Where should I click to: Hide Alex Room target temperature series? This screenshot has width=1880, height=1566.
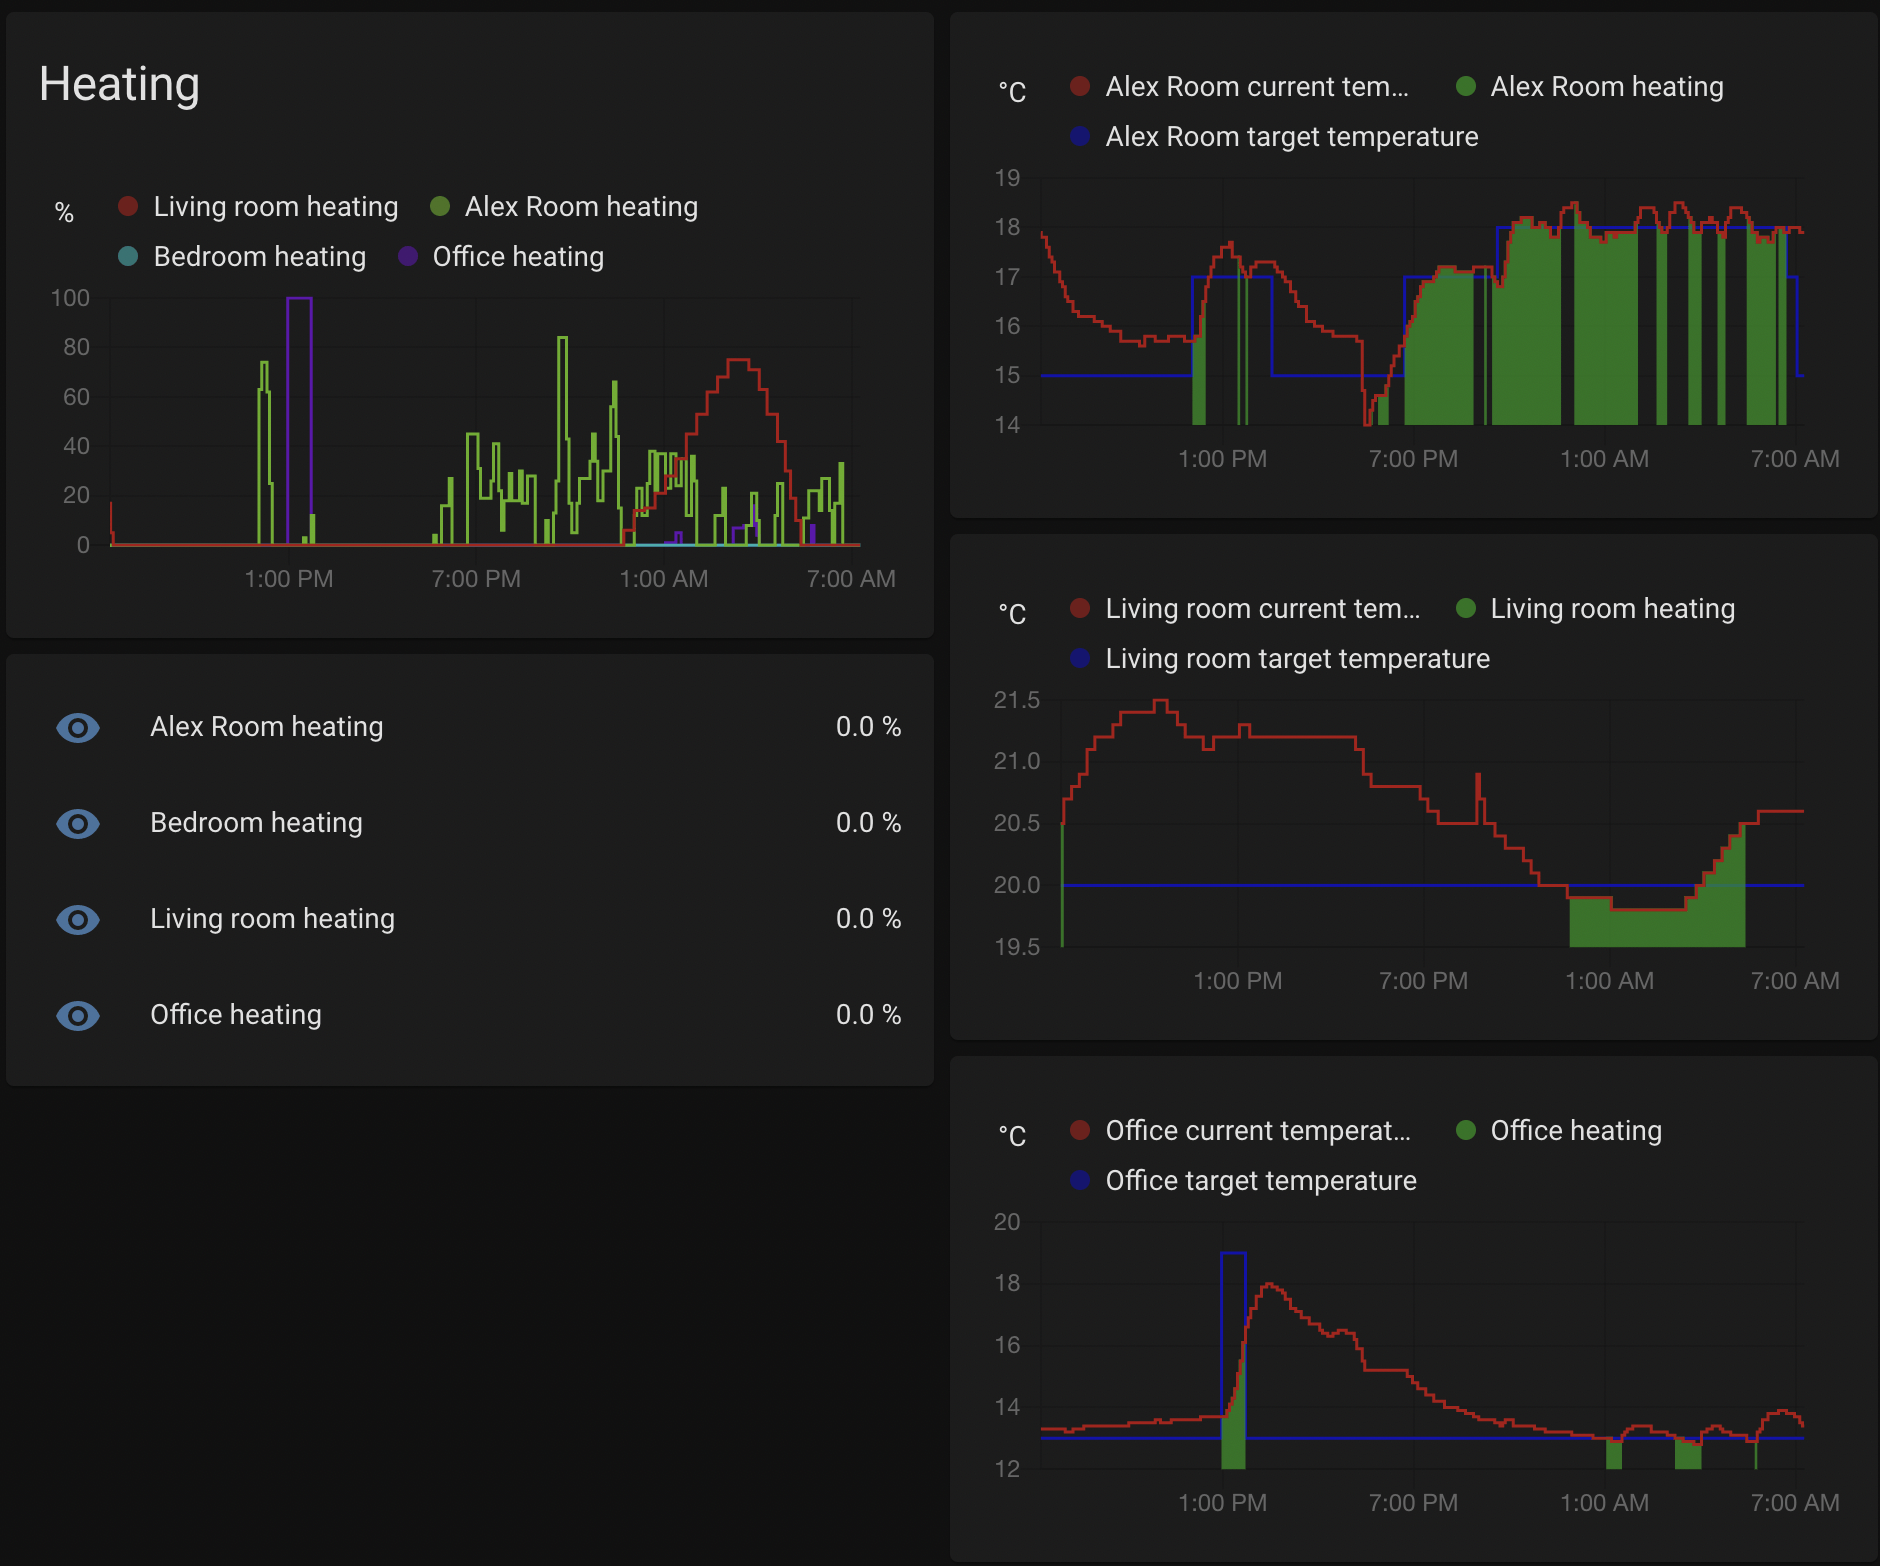click(1274, 137)
